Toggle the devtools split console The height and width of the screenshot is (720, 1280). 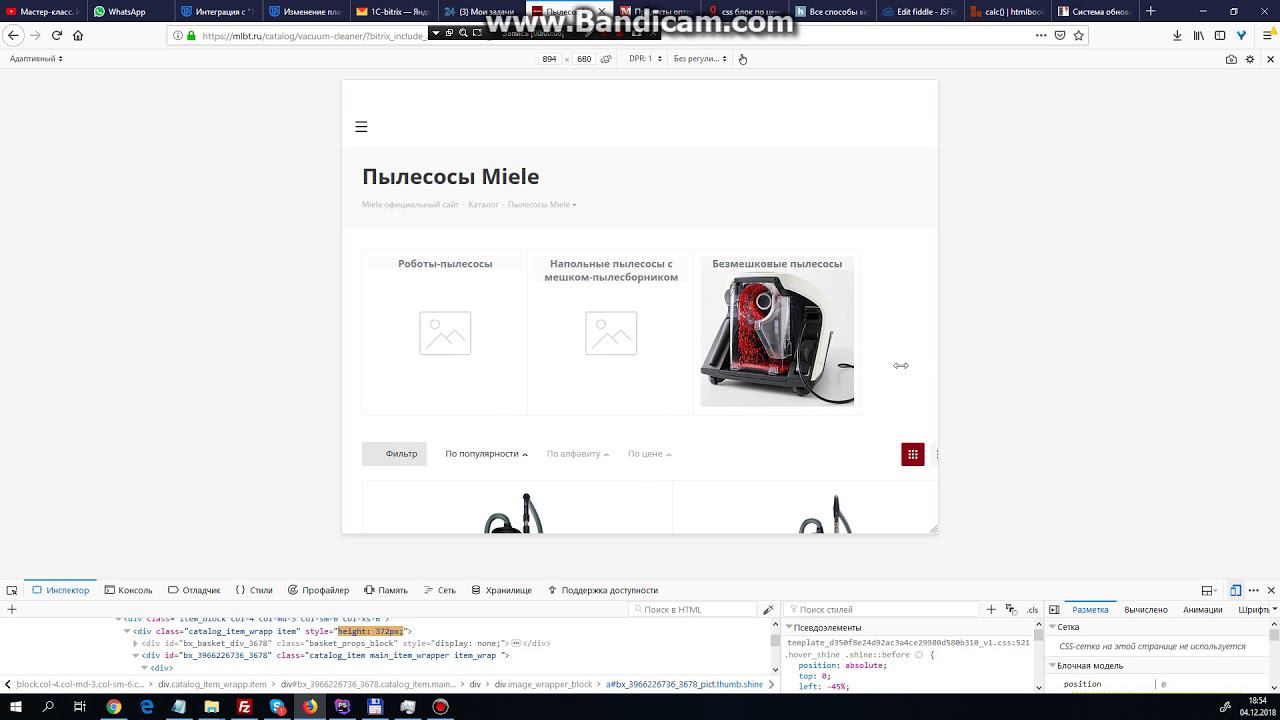1208,590
